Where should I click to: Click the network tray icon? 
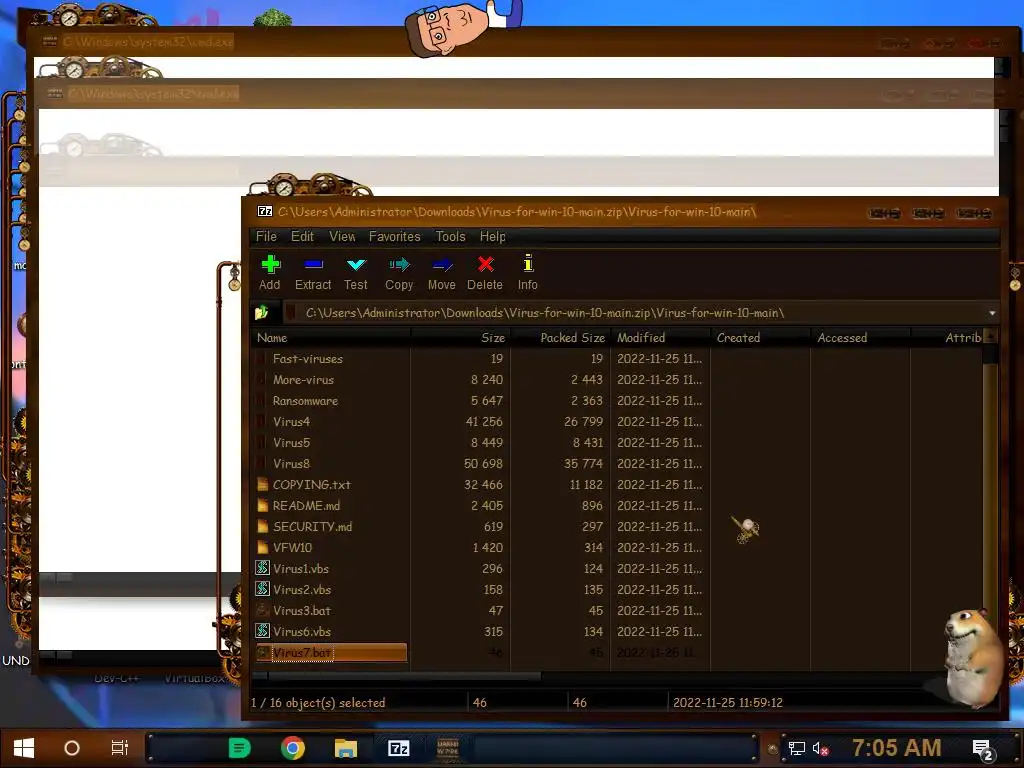797,748
